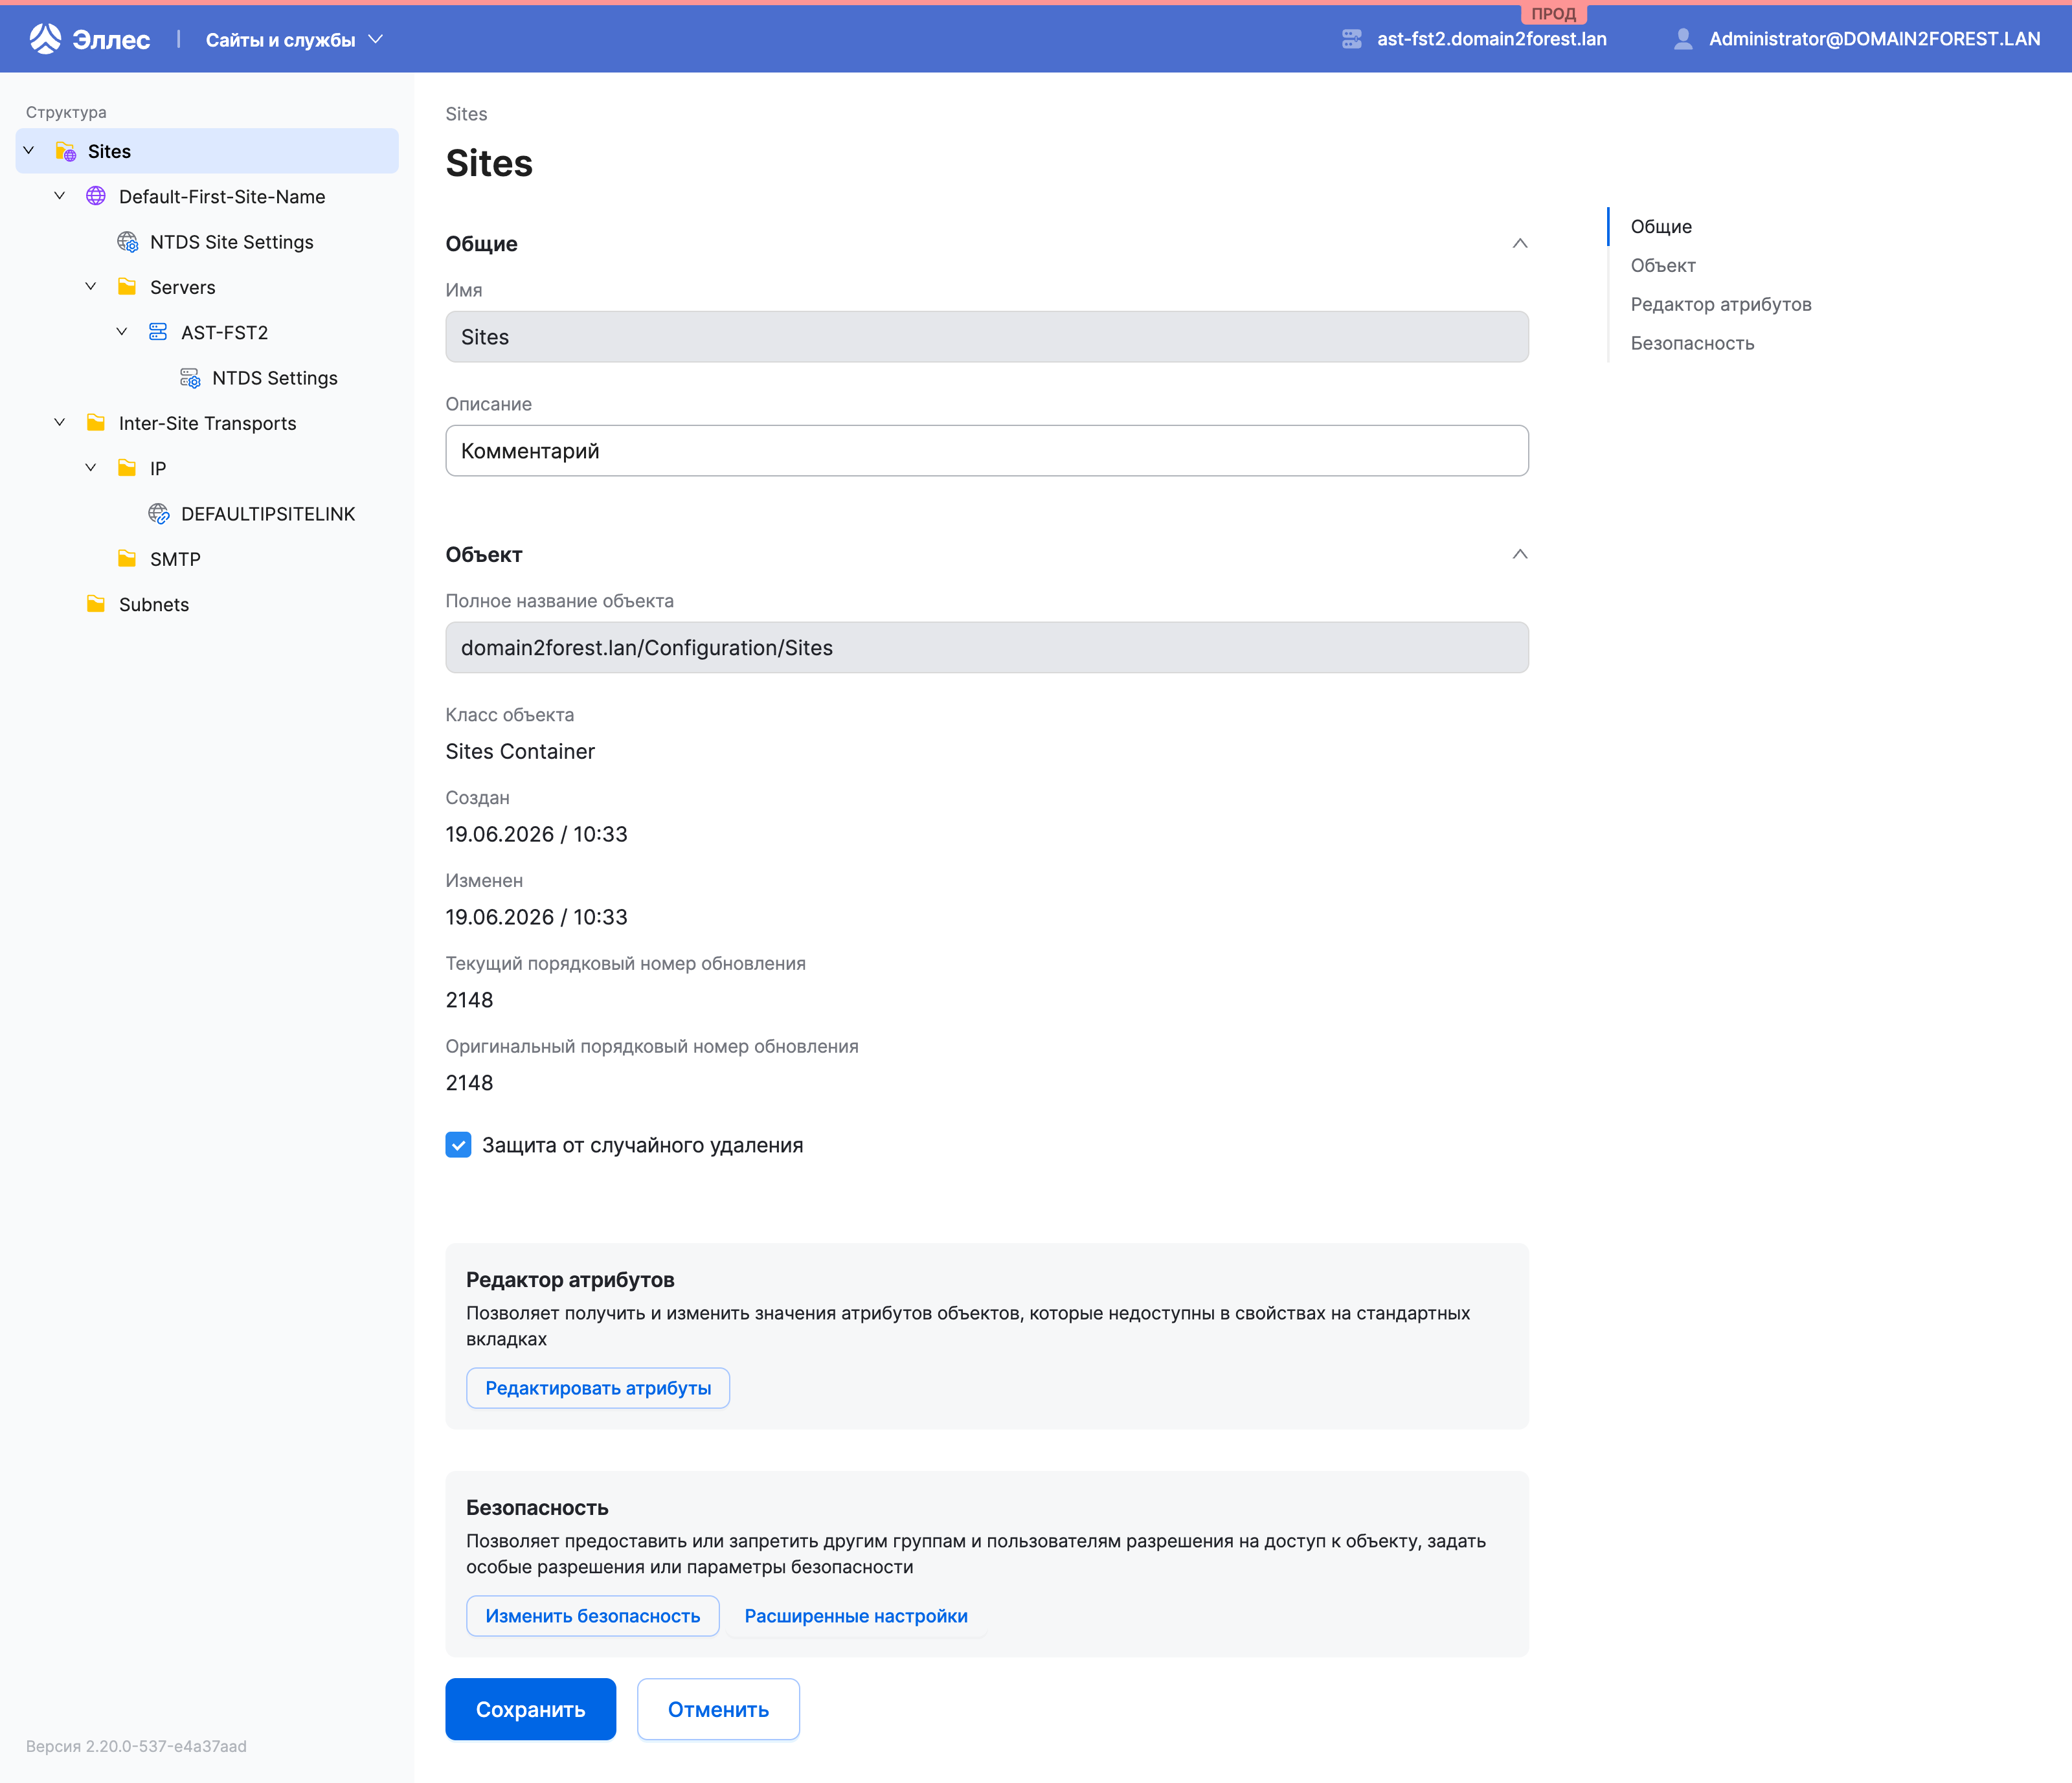The height and width of the screenshot is (1783, 2072).
Task: Click the full object name field
Action: tap(987, 648)
